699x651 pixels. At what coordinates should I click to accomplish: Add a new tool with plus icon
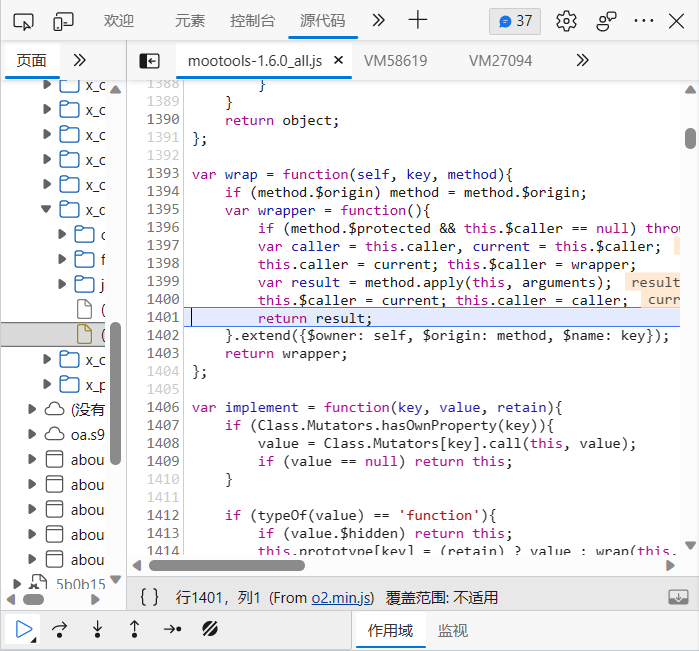[x=418, y=21]
